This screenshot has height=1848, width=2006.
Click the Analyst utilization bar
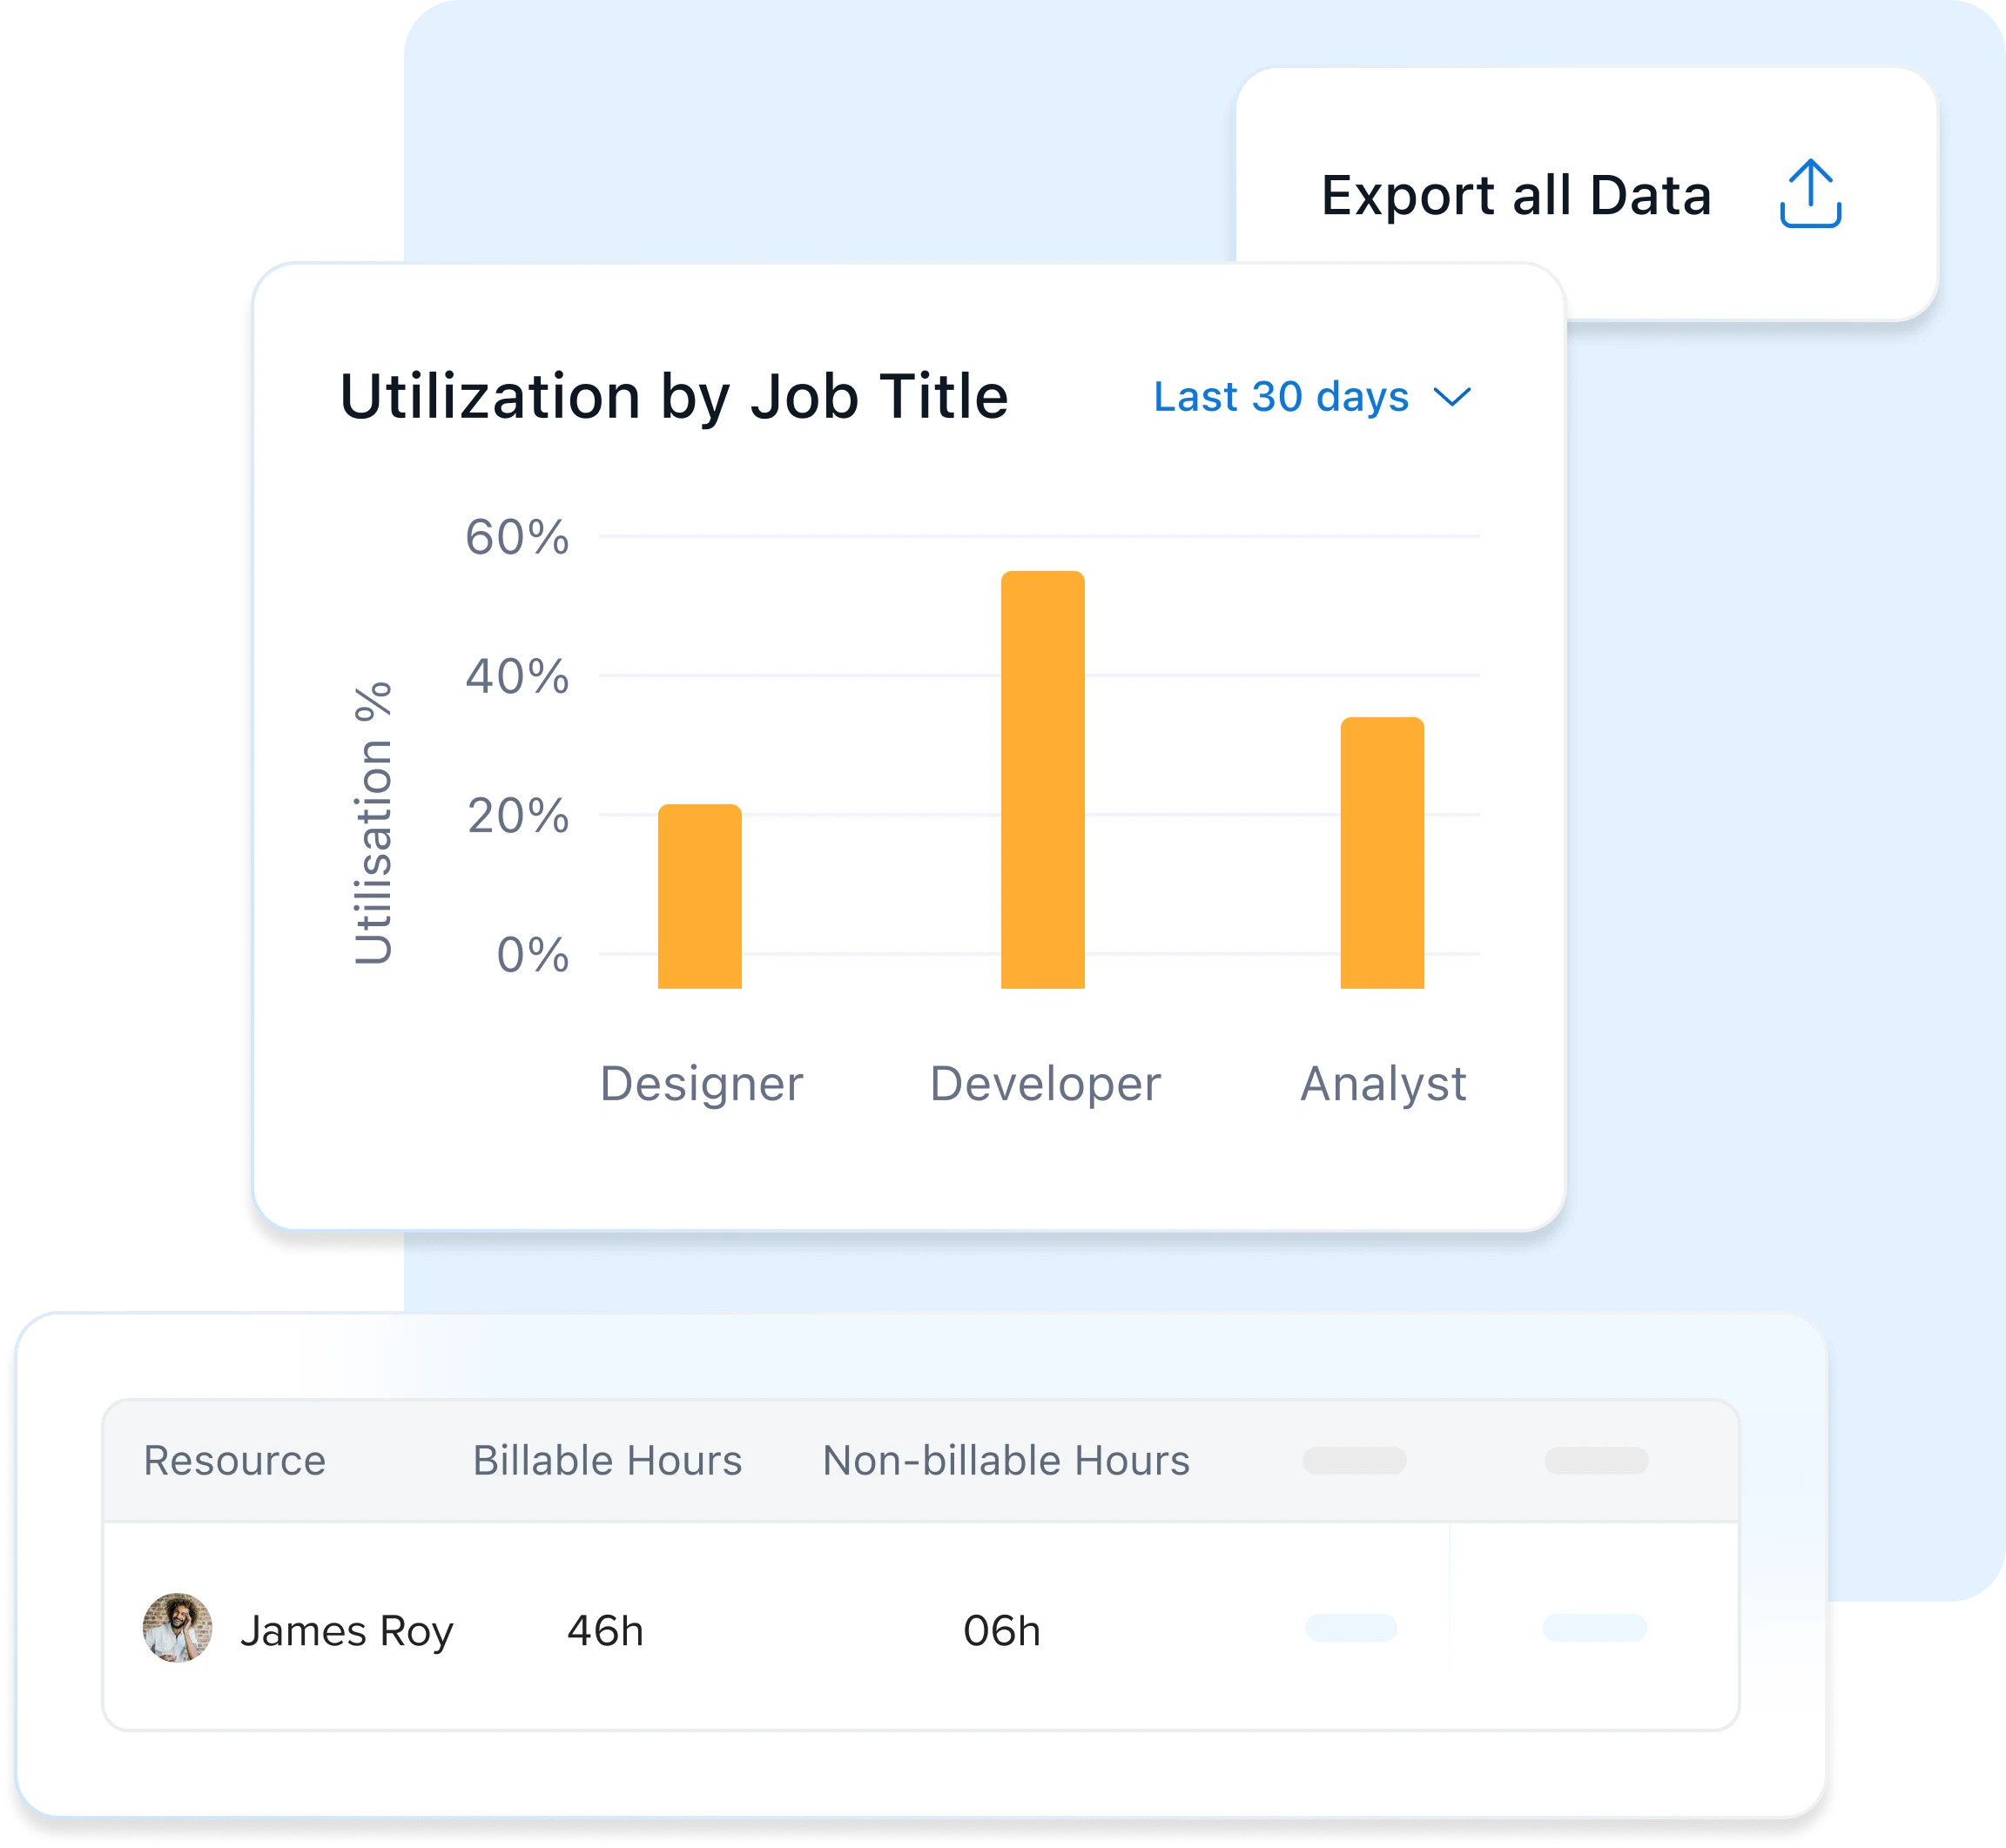(x=1382, y=853)
